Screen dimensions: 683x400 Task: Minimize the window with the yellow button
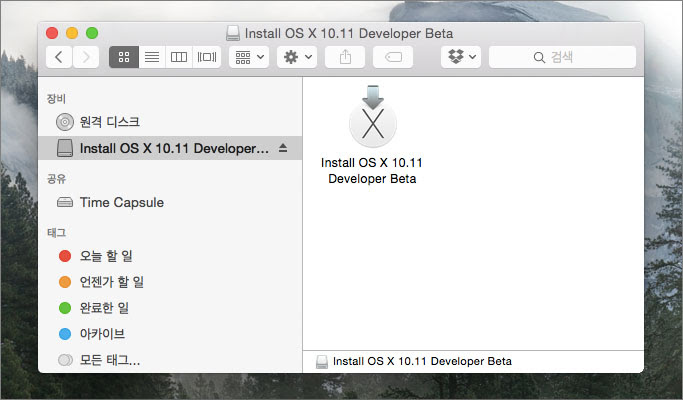[72, 33]
